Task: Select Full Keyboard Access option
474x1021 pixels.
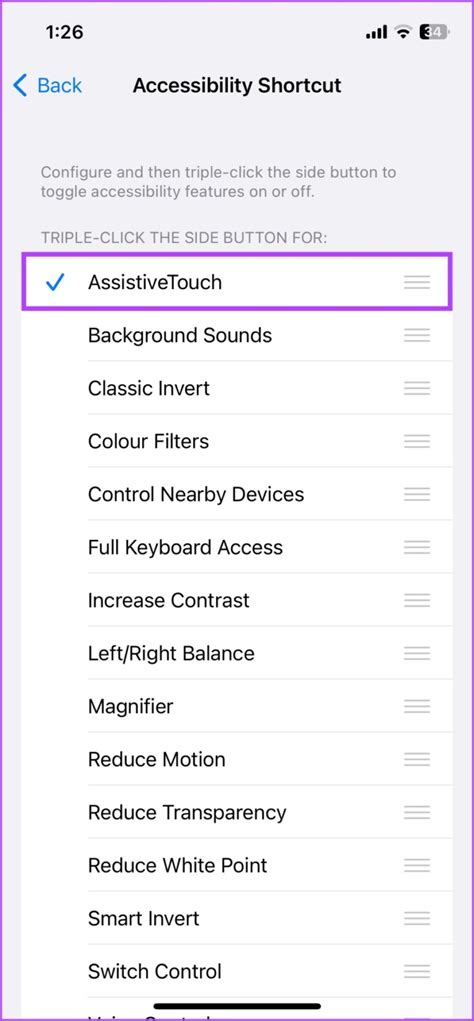Action: click(237, 548)
